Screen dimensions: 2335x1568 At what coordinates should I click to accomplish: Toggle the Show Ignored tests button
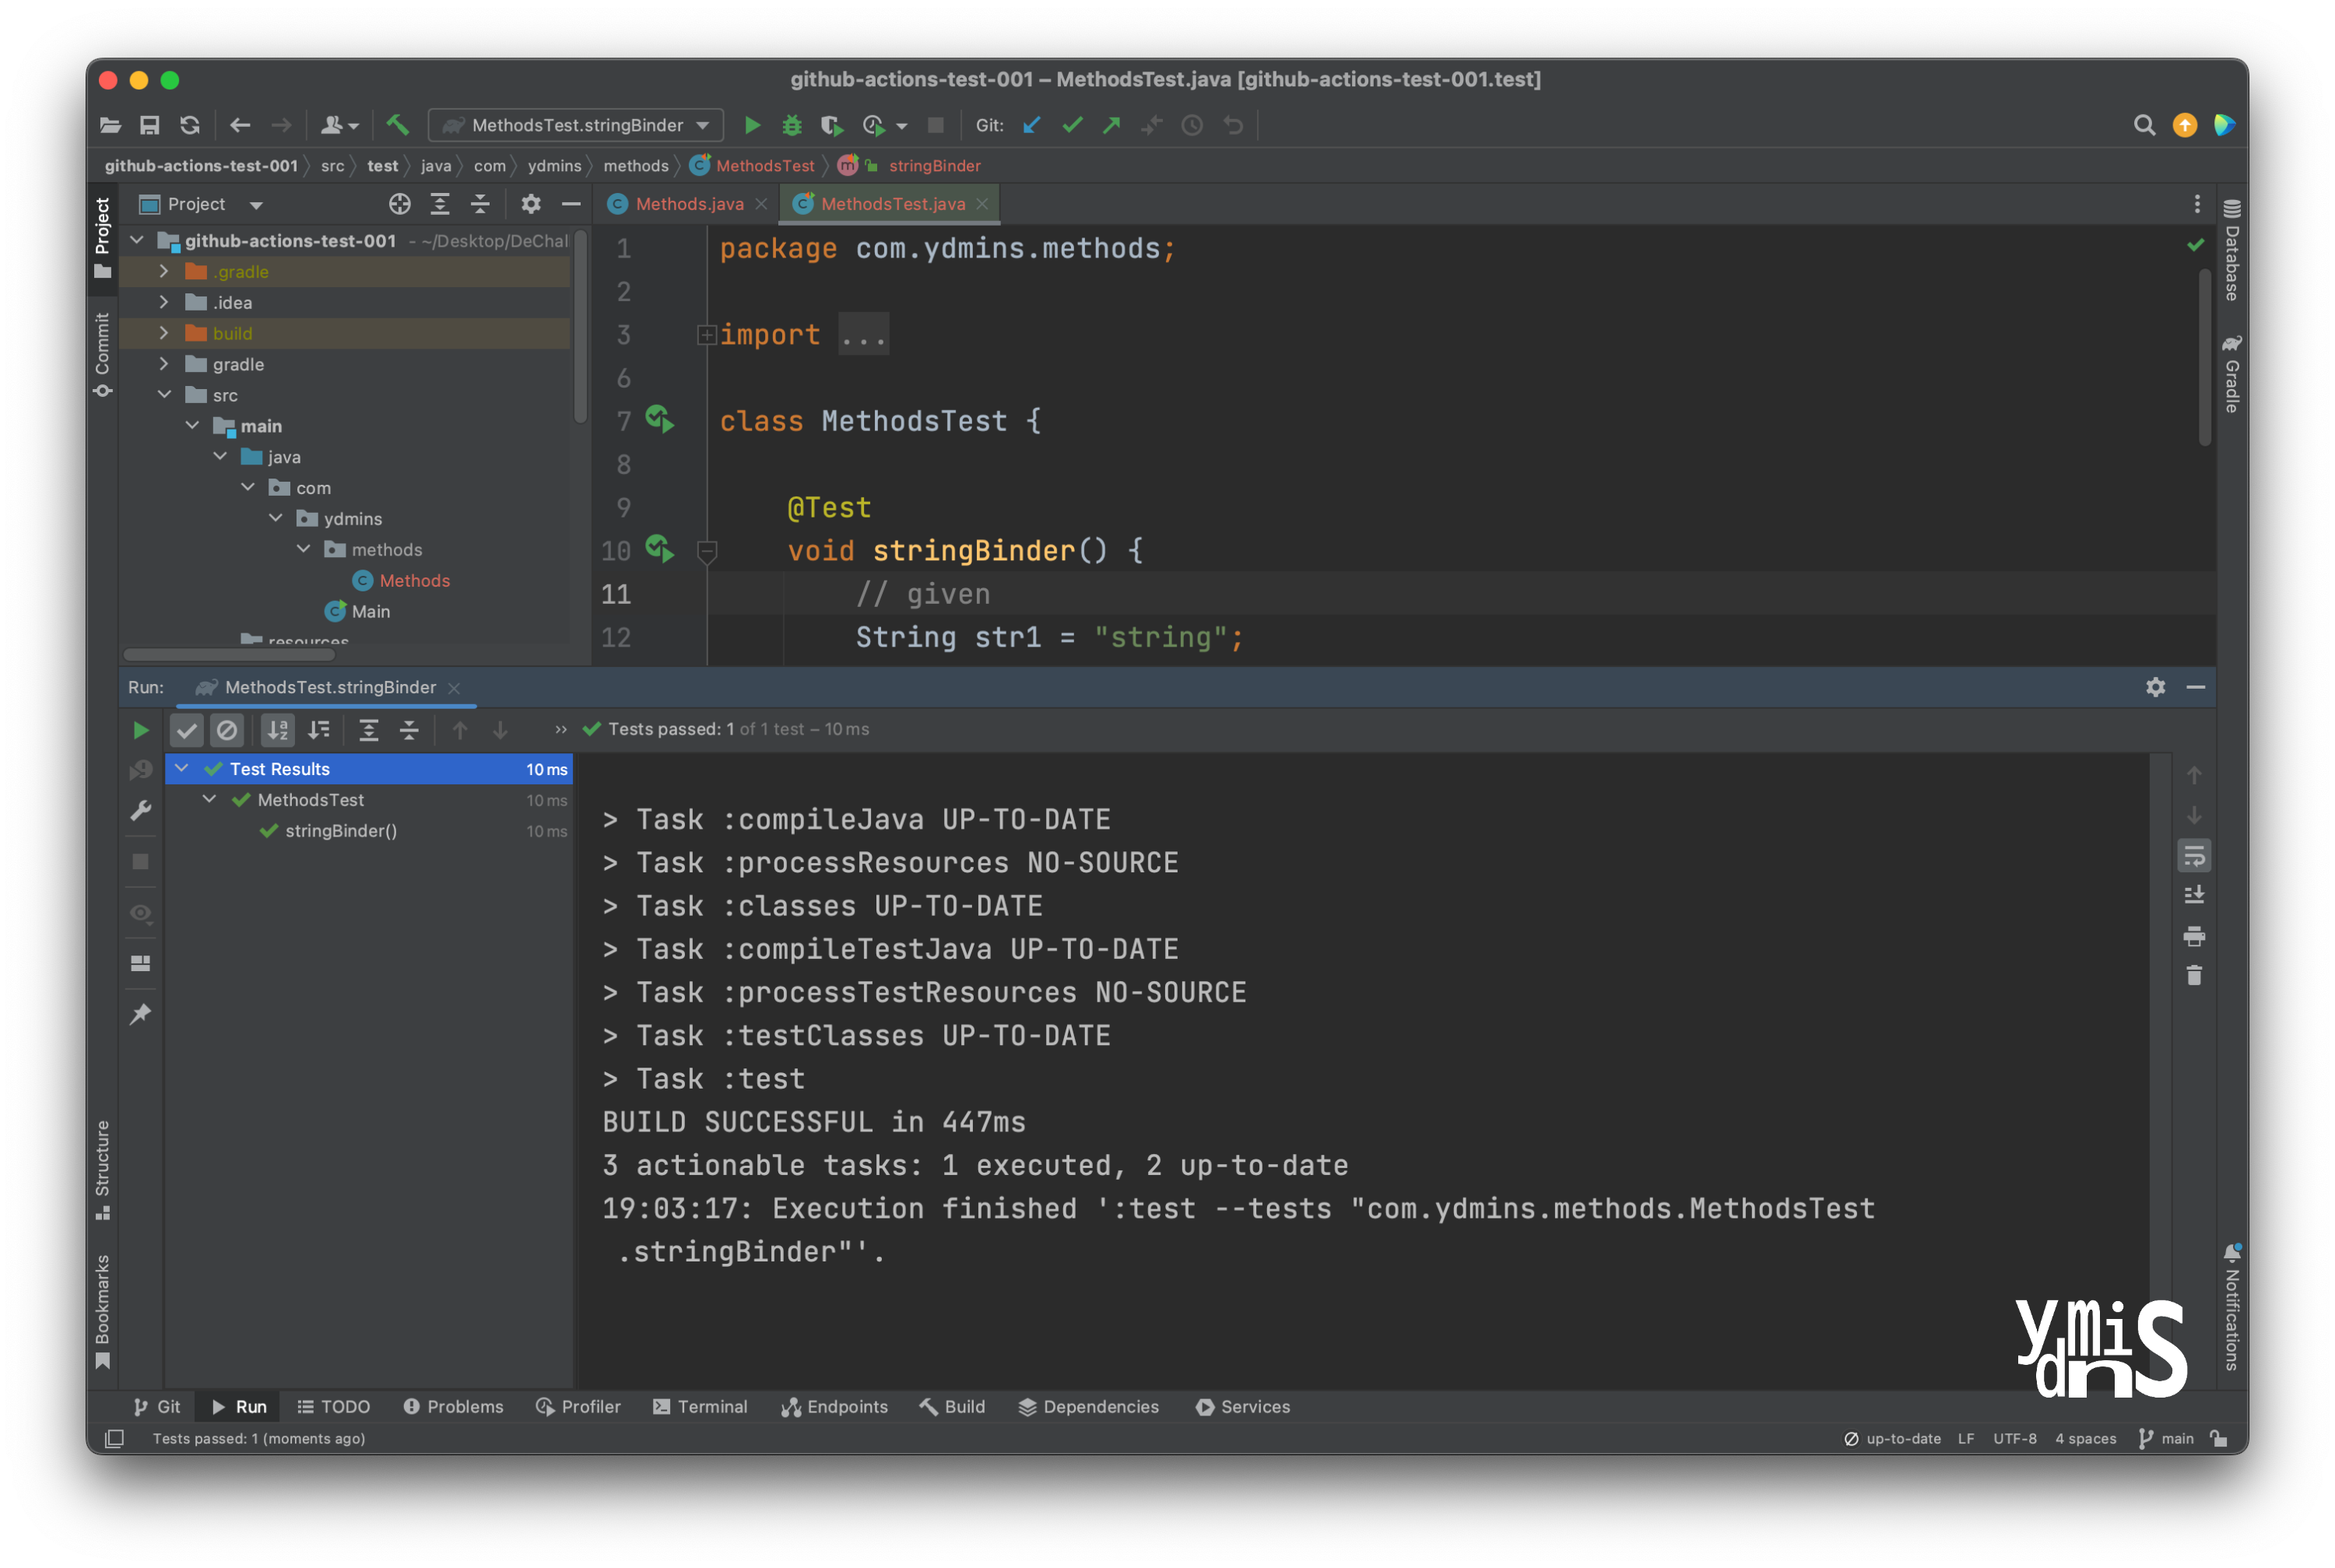(227, 730)
